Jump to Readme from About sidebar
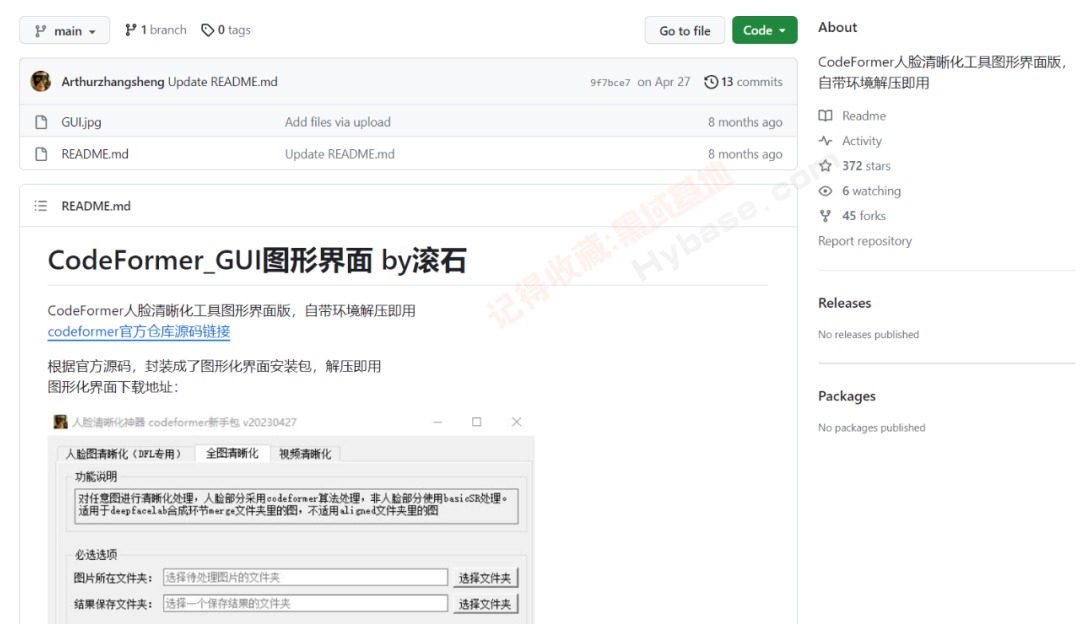The width and height of the screenshot is (1084, 626). 863,115
